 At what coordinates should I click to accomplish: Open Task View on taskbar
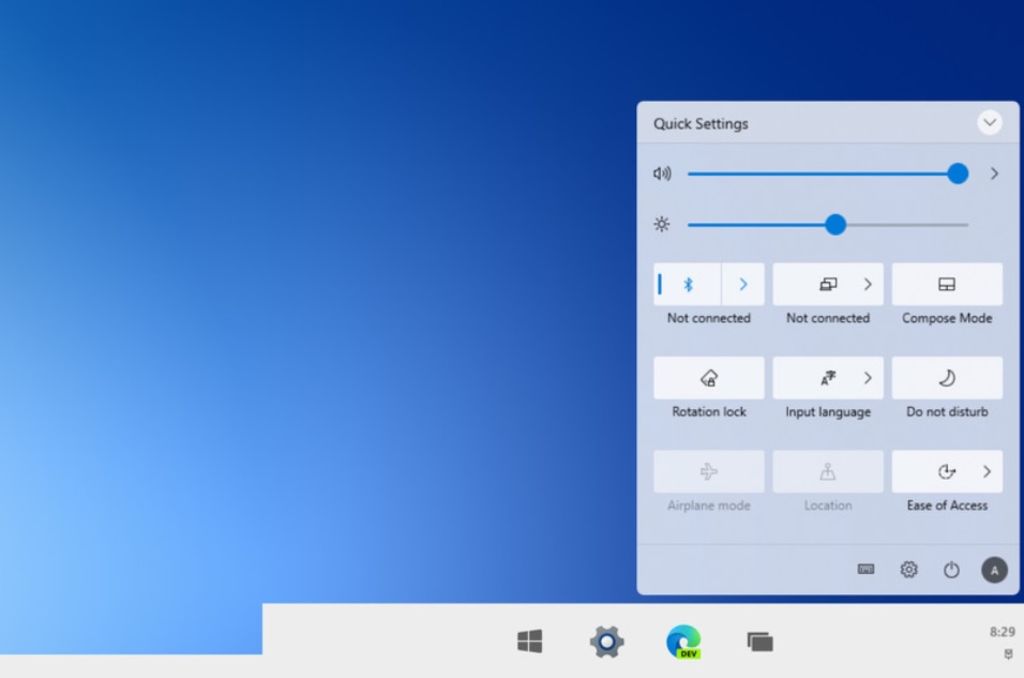coord(760,641)
